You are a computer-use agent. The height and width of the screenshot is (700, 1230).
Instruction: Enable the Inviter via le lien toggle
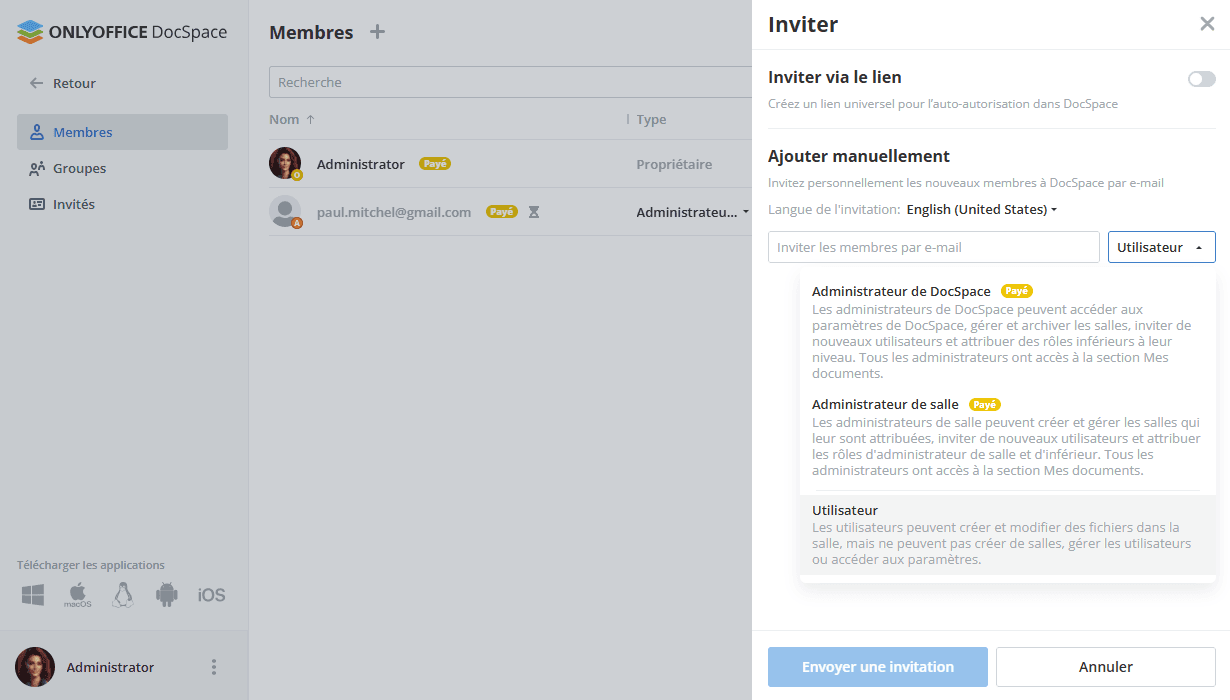(1200, 77)
